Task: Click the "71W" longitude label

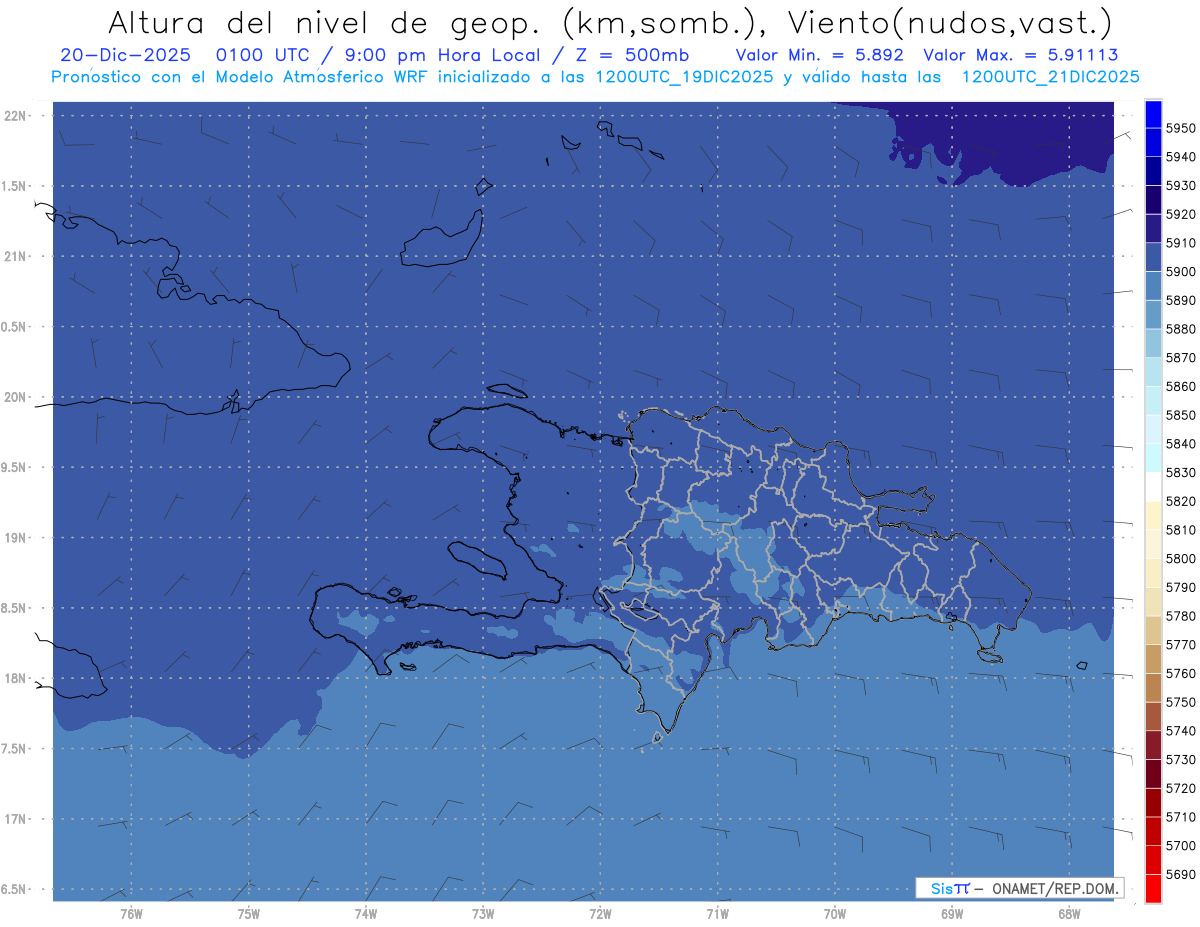Action: point(717,913)
